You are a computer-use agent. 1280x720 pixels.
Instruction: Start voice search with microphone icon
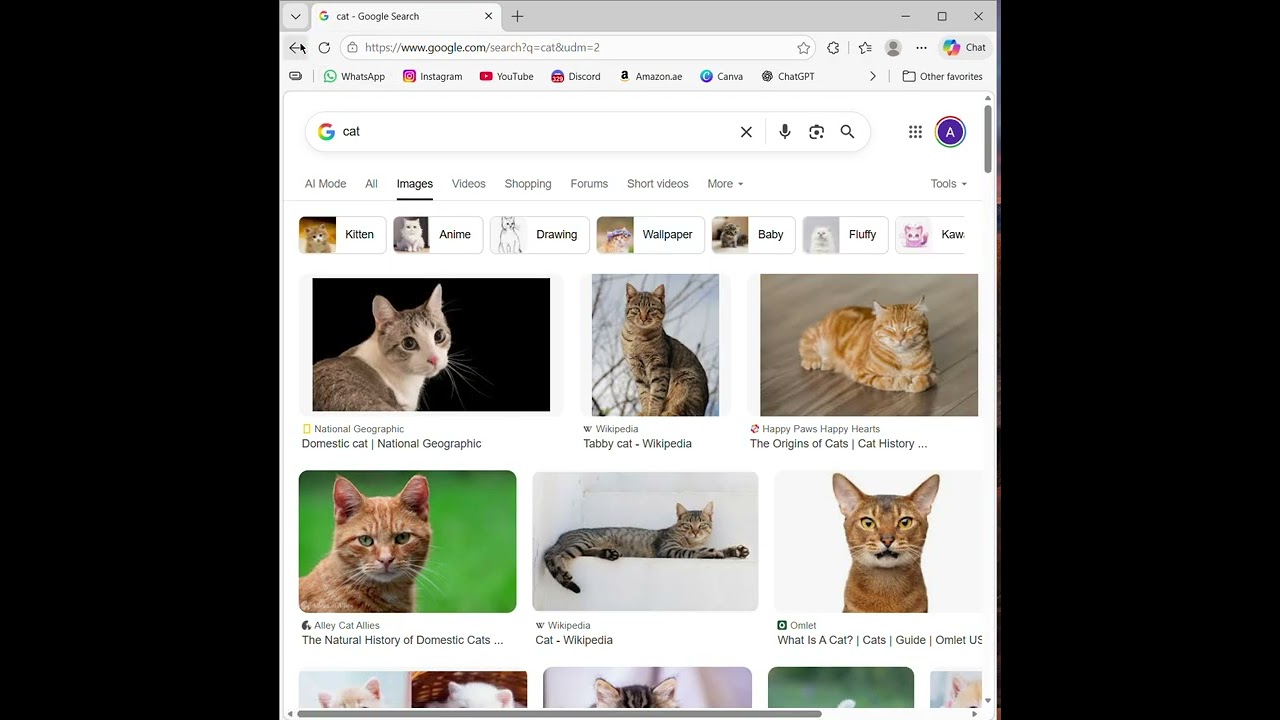pos(785,132)
